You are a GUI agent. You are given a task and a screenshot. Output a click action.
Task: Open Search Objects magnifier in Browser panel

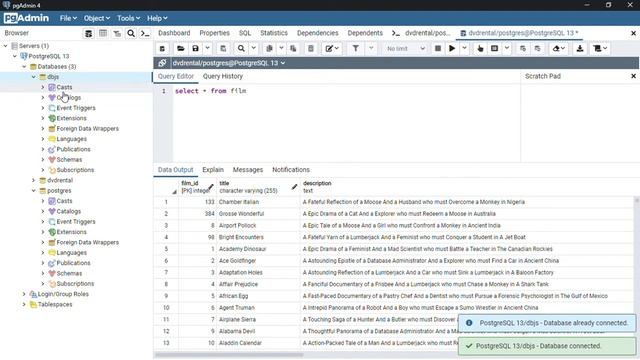point(131,33)
